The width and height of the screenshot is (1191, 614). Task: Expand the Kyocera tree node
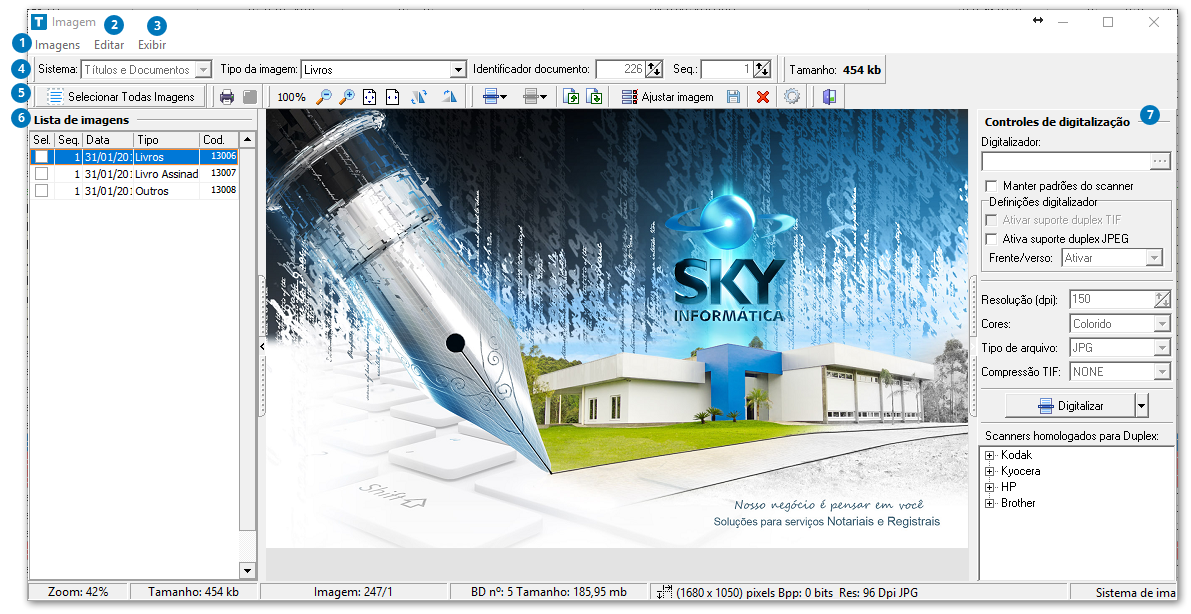point(990,472)
